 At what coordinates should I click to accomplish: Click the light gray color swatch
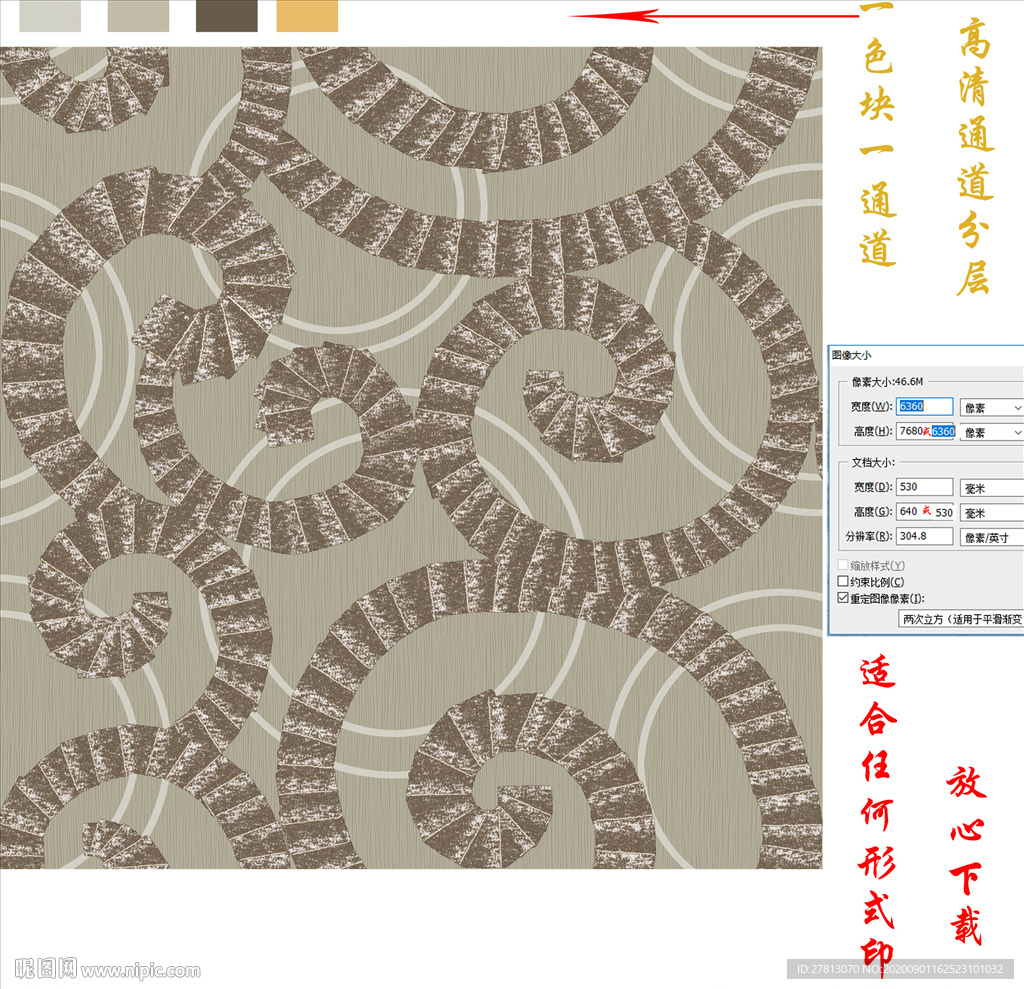[50, 16]
